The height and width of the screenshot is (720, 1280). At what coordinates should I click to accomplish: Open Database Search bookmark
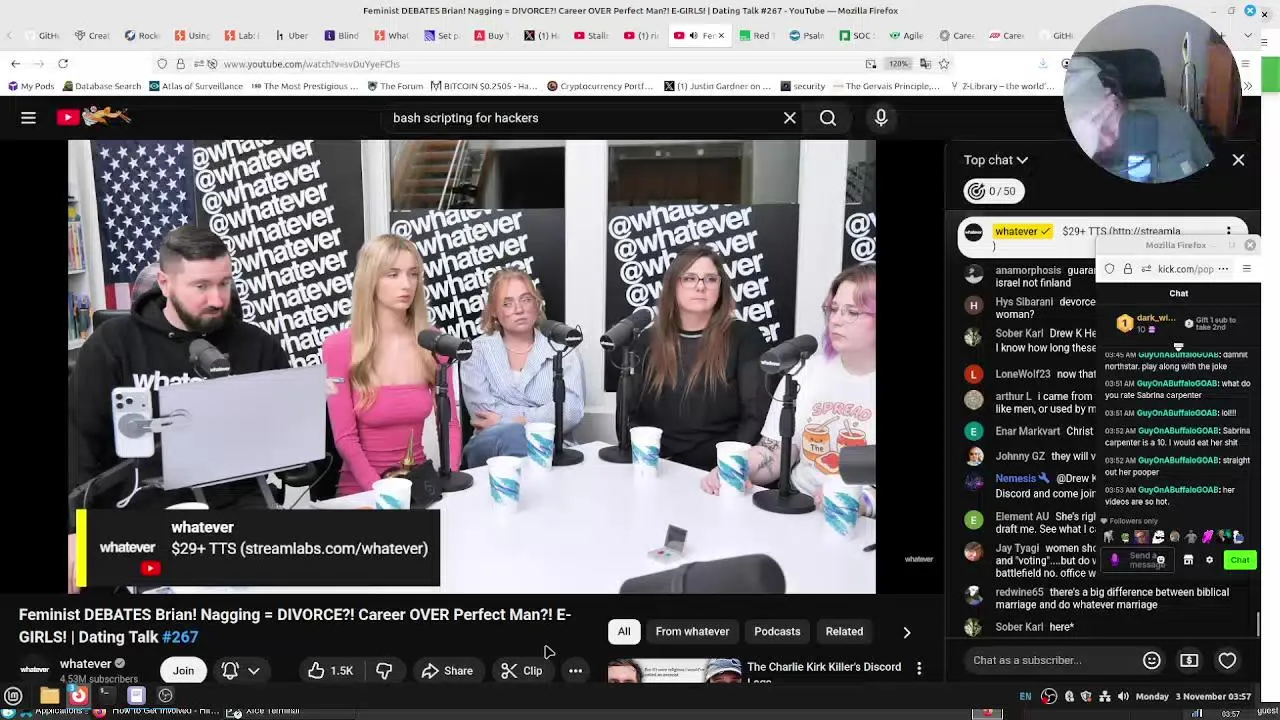pyautogui.click(x=101, y=86)
